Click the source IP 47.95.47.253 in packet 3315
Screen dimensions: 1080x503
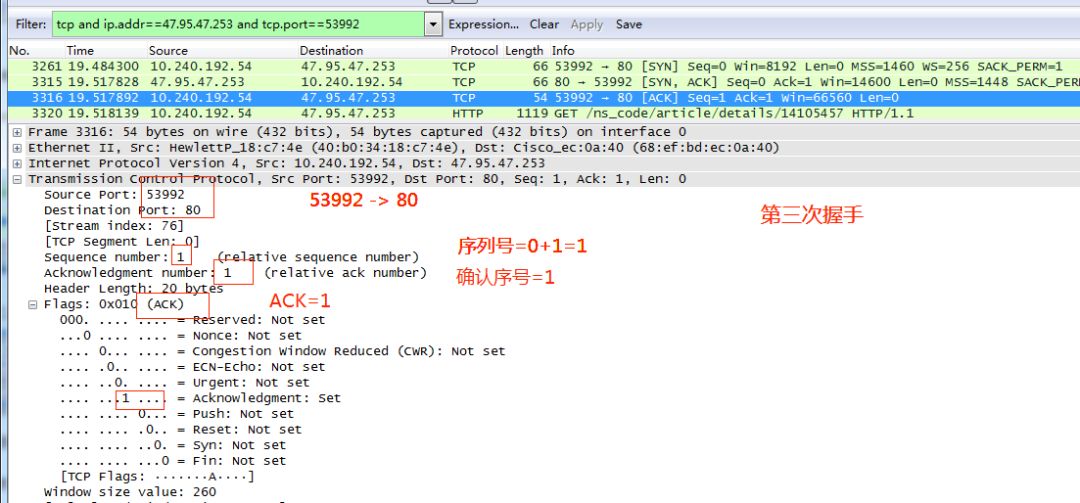(x=197, y=82)
